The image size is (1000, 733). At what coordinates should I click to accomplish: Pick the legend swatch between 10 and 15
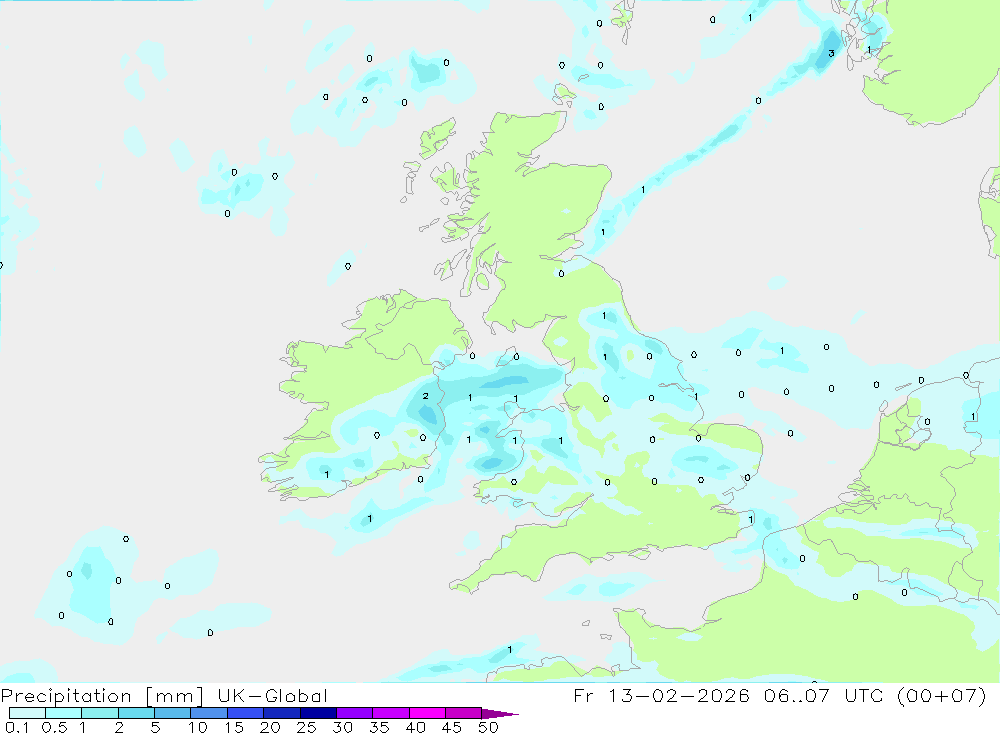click(209, 713)
